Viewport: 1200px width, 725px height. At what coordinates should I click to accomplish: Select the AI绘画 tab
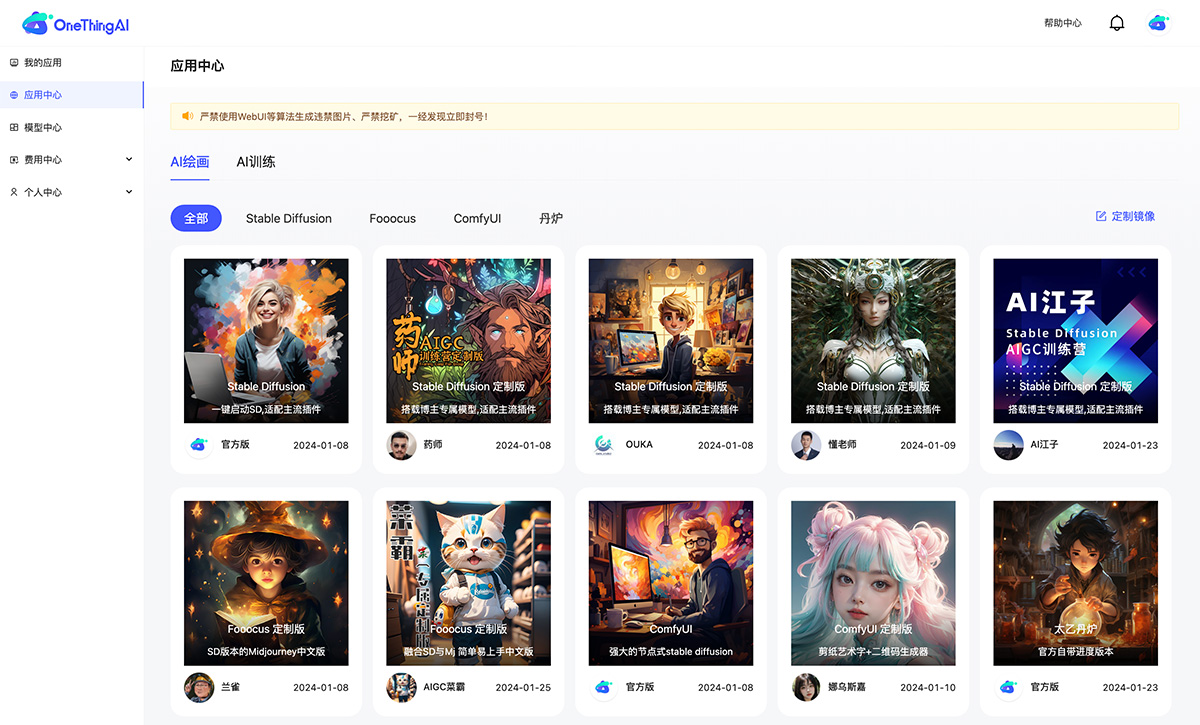click(190, 162)
